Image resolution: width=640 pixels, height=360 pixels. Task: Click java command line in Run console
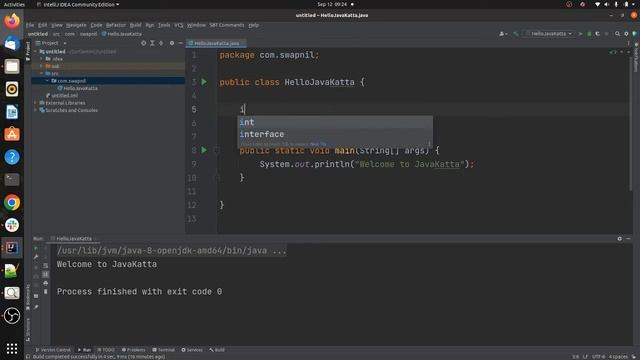tap(171, 251)
